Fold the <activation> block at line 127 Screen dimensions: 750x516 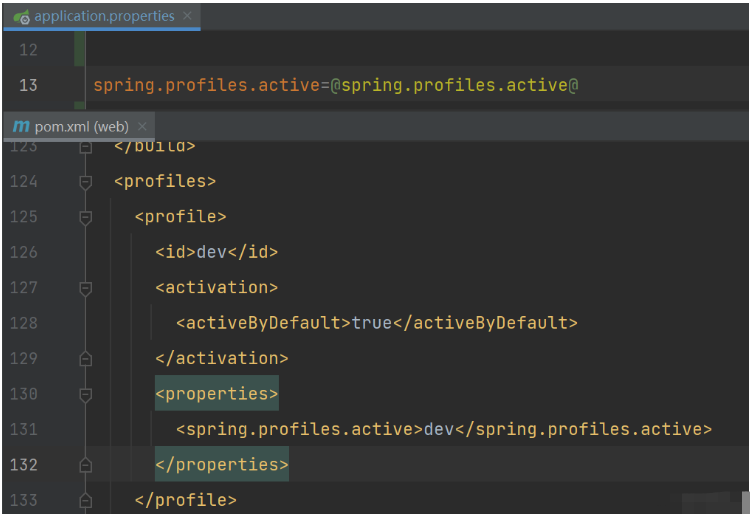pyautogui.click(x=86, y=288)
